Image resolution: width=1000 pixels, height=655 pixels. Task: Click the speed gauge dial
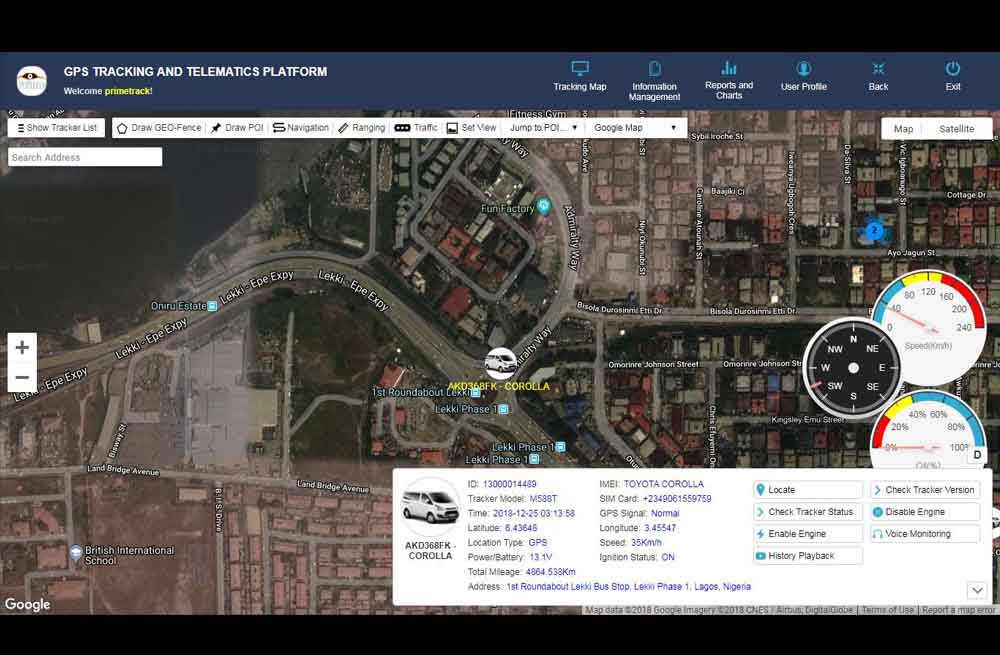pos(928,327)
